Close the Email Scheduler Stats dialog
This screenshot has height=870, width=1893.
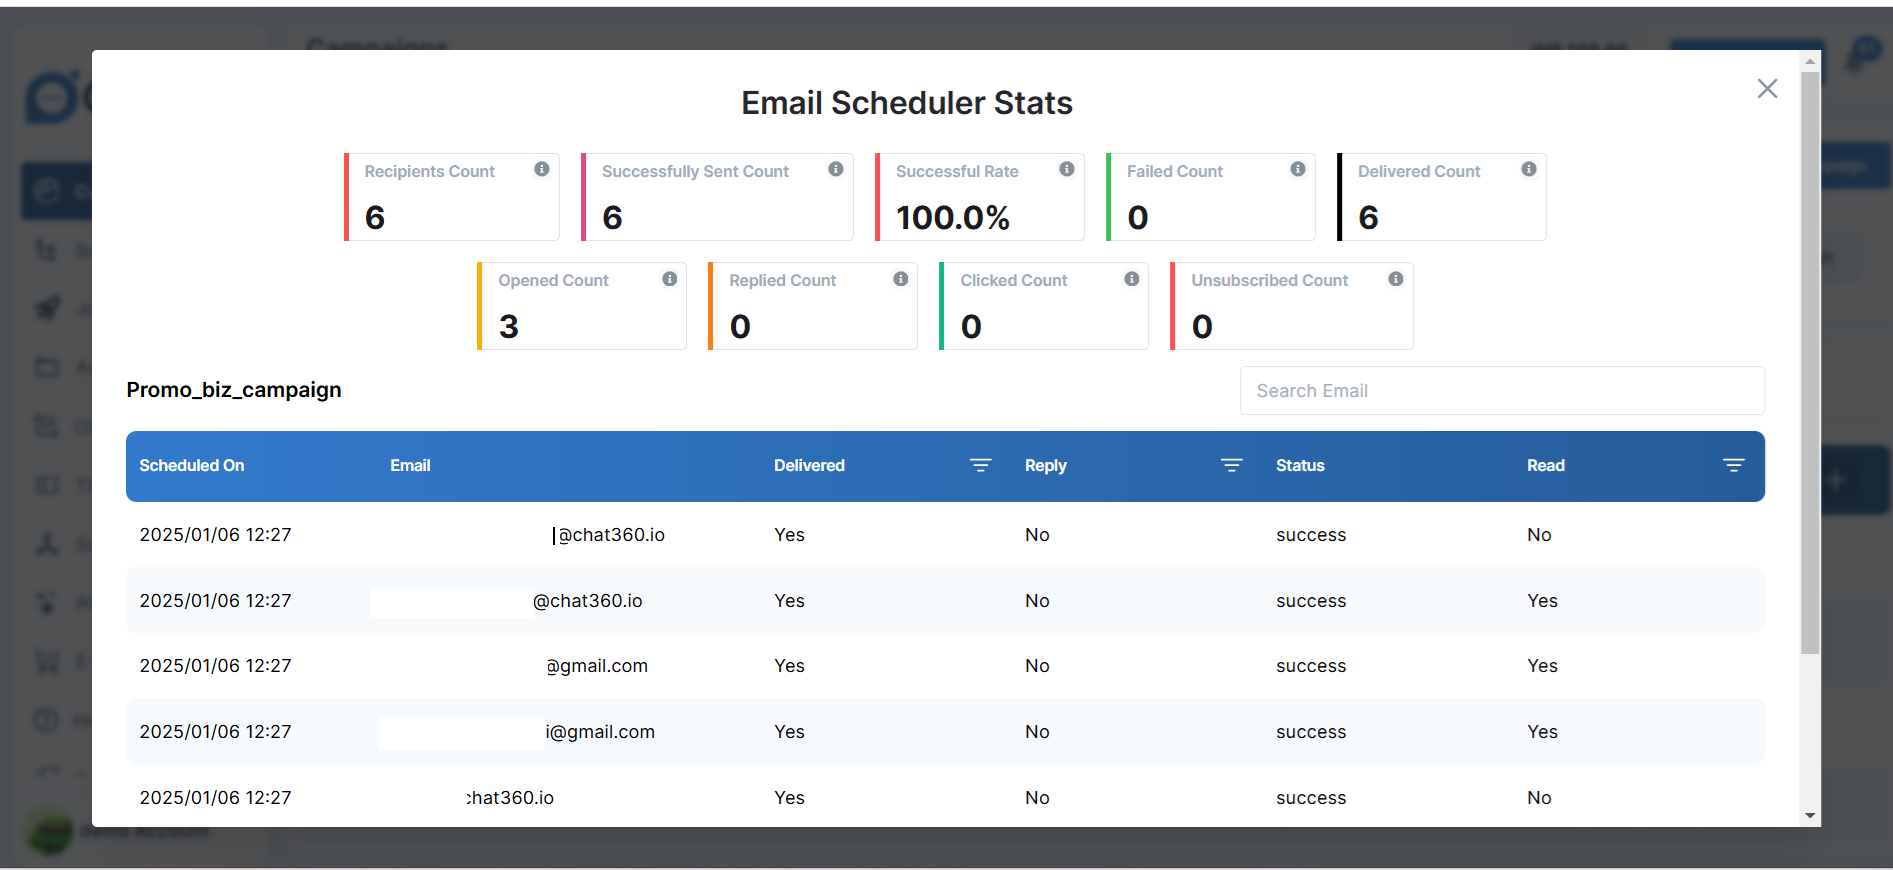tap(1767, 89)
